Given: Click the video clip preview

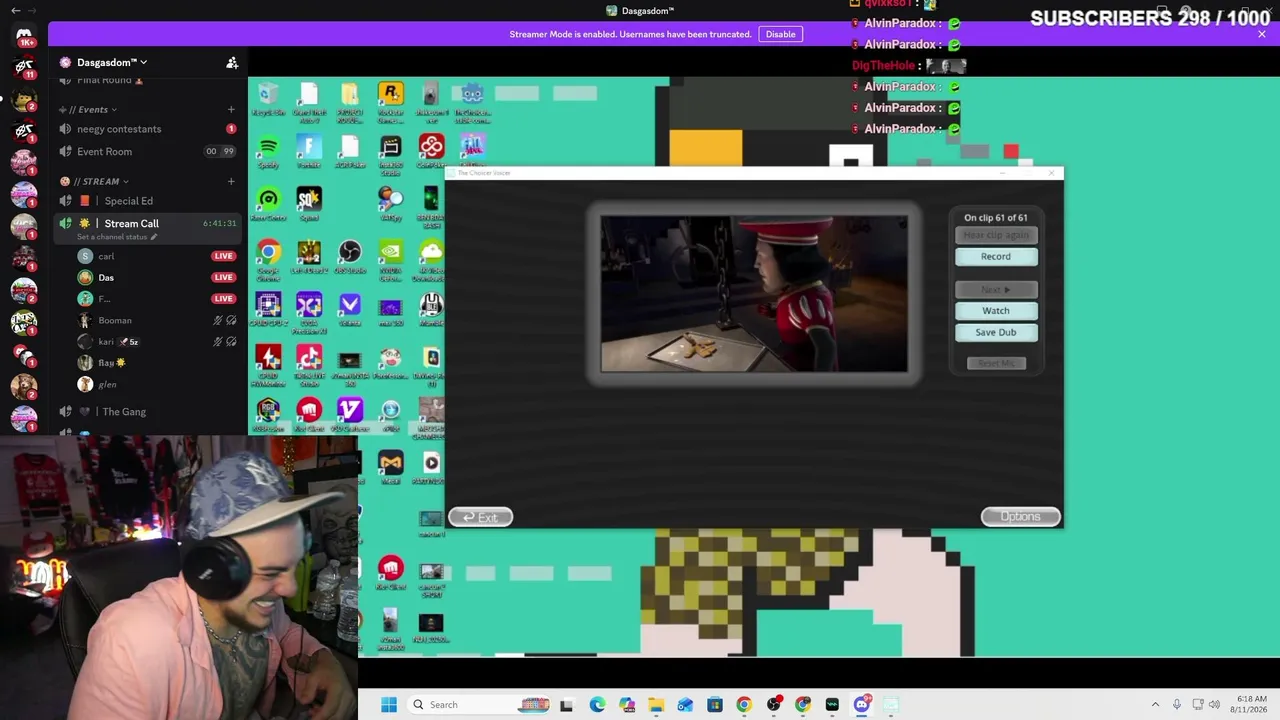Looking at the screenshot, I should click(x=754, y=294).
